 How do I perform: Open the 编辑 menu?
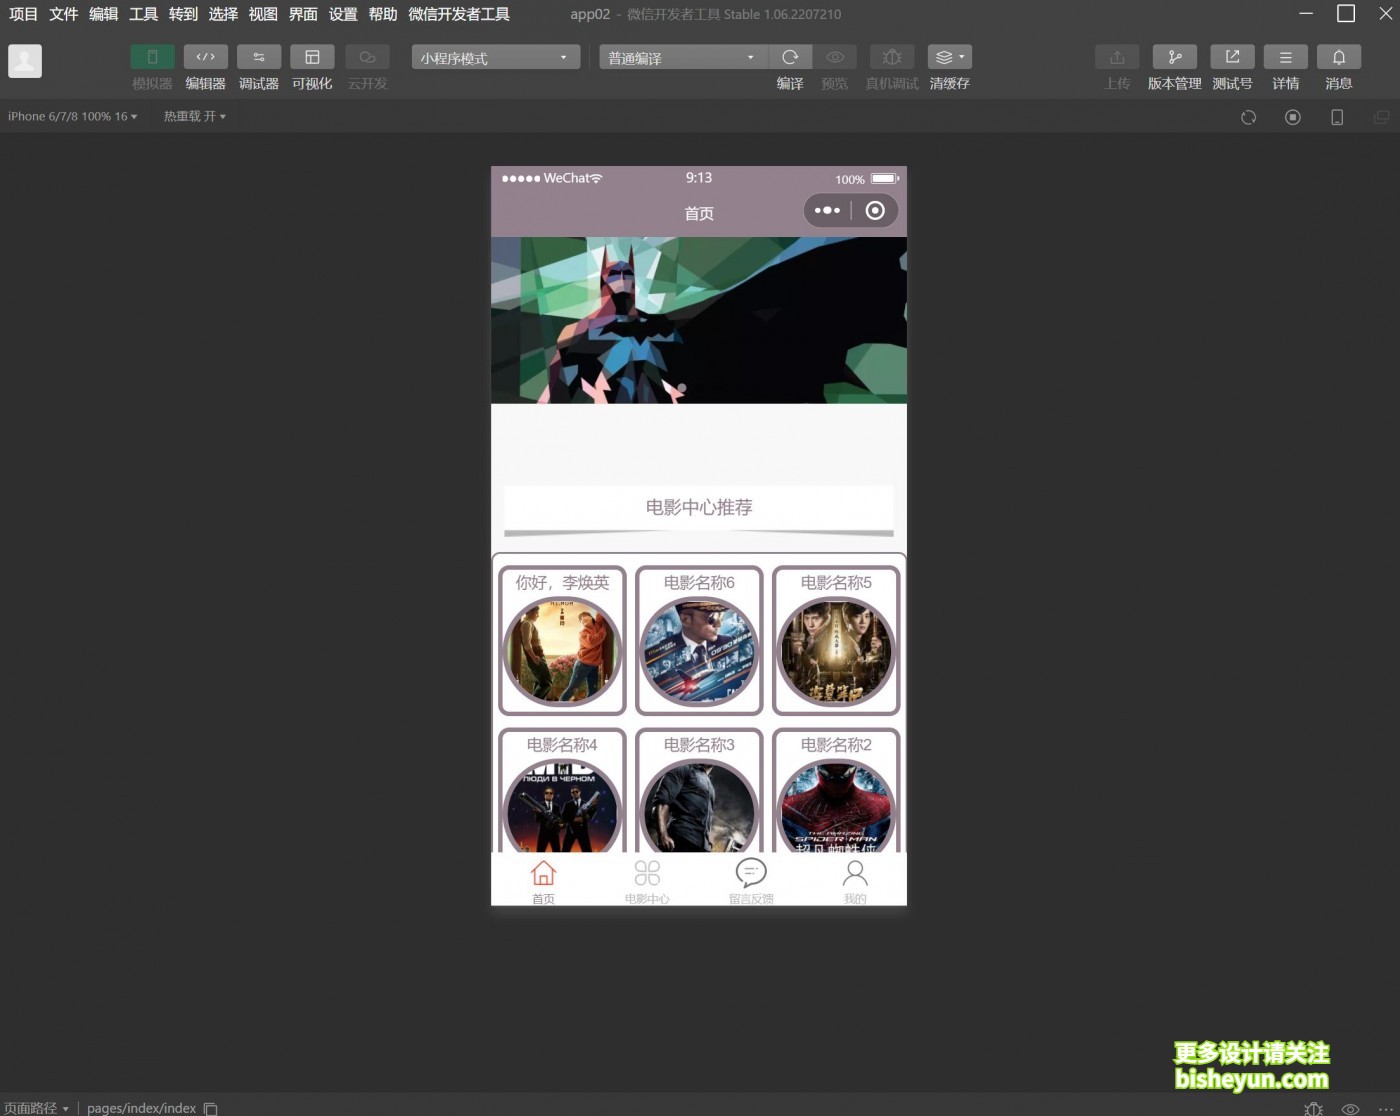[103, 14]
